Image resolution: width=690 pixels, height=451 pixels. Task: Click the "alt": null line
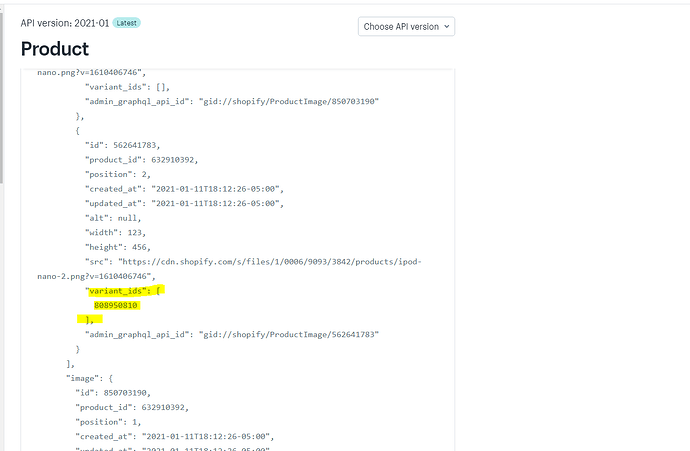click(x=113, y=218)
